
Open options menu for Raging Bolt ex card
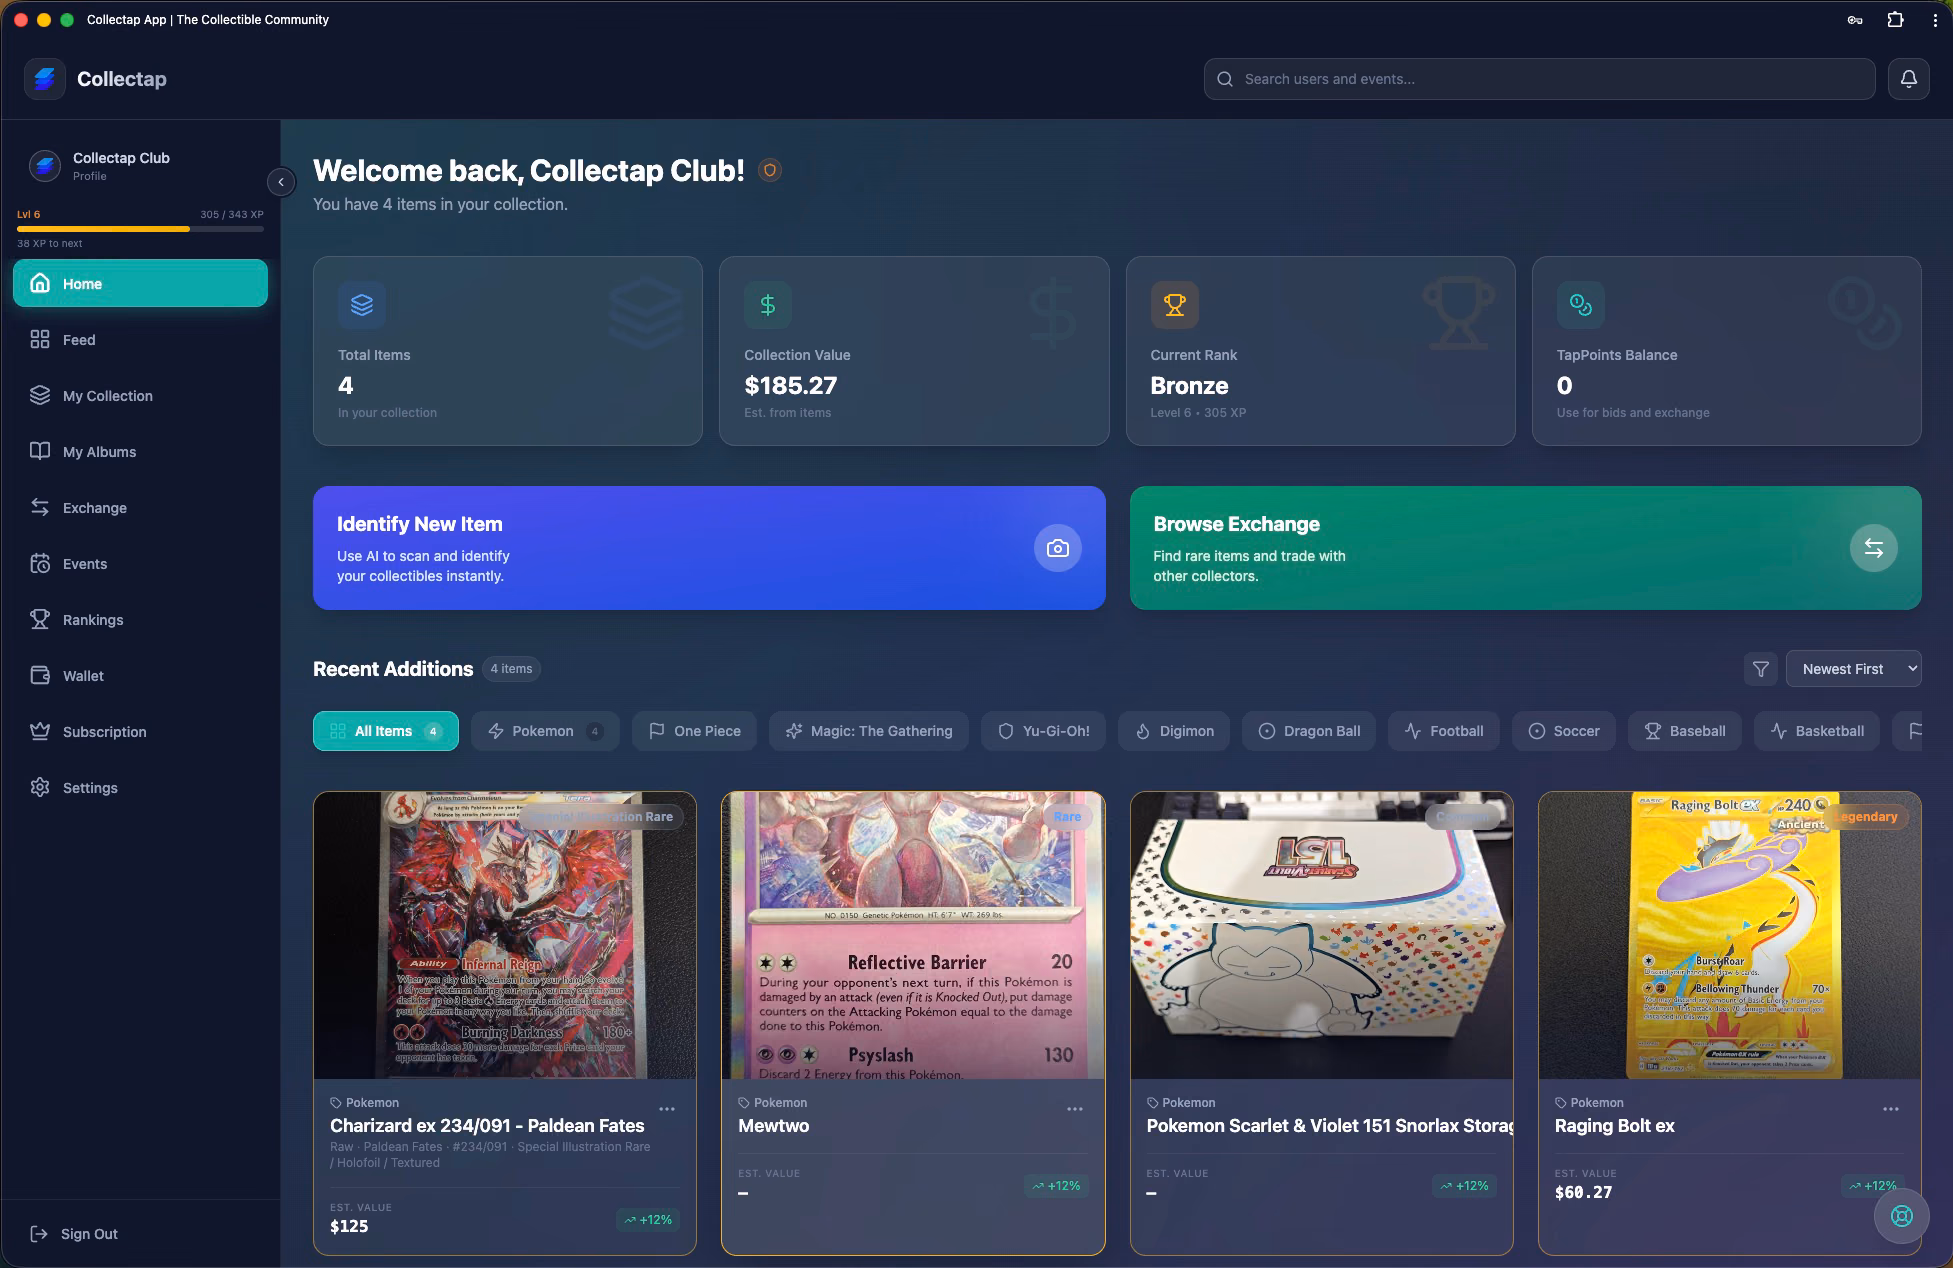point(1891,1109)
